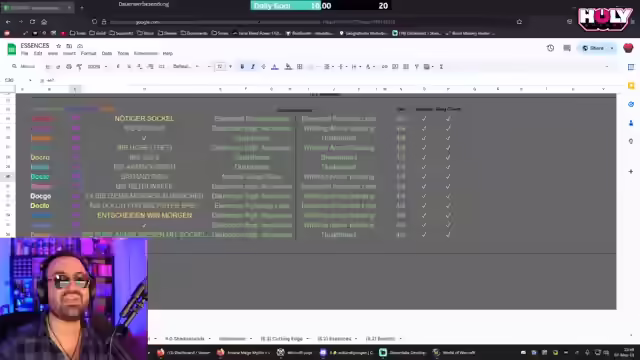Insert a chart from toolbar
This screenshot has width=640, height=360.
click(406, 67)
